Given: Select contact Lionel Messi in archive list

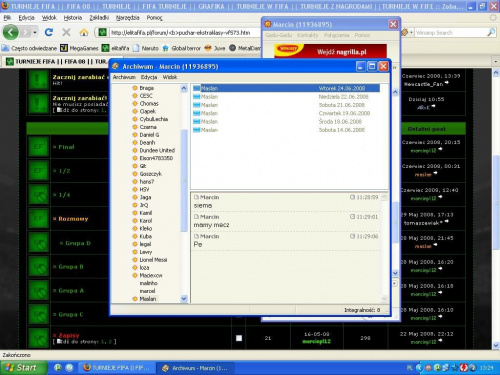Looking at the screenshot, I should (x=153, y=260).
